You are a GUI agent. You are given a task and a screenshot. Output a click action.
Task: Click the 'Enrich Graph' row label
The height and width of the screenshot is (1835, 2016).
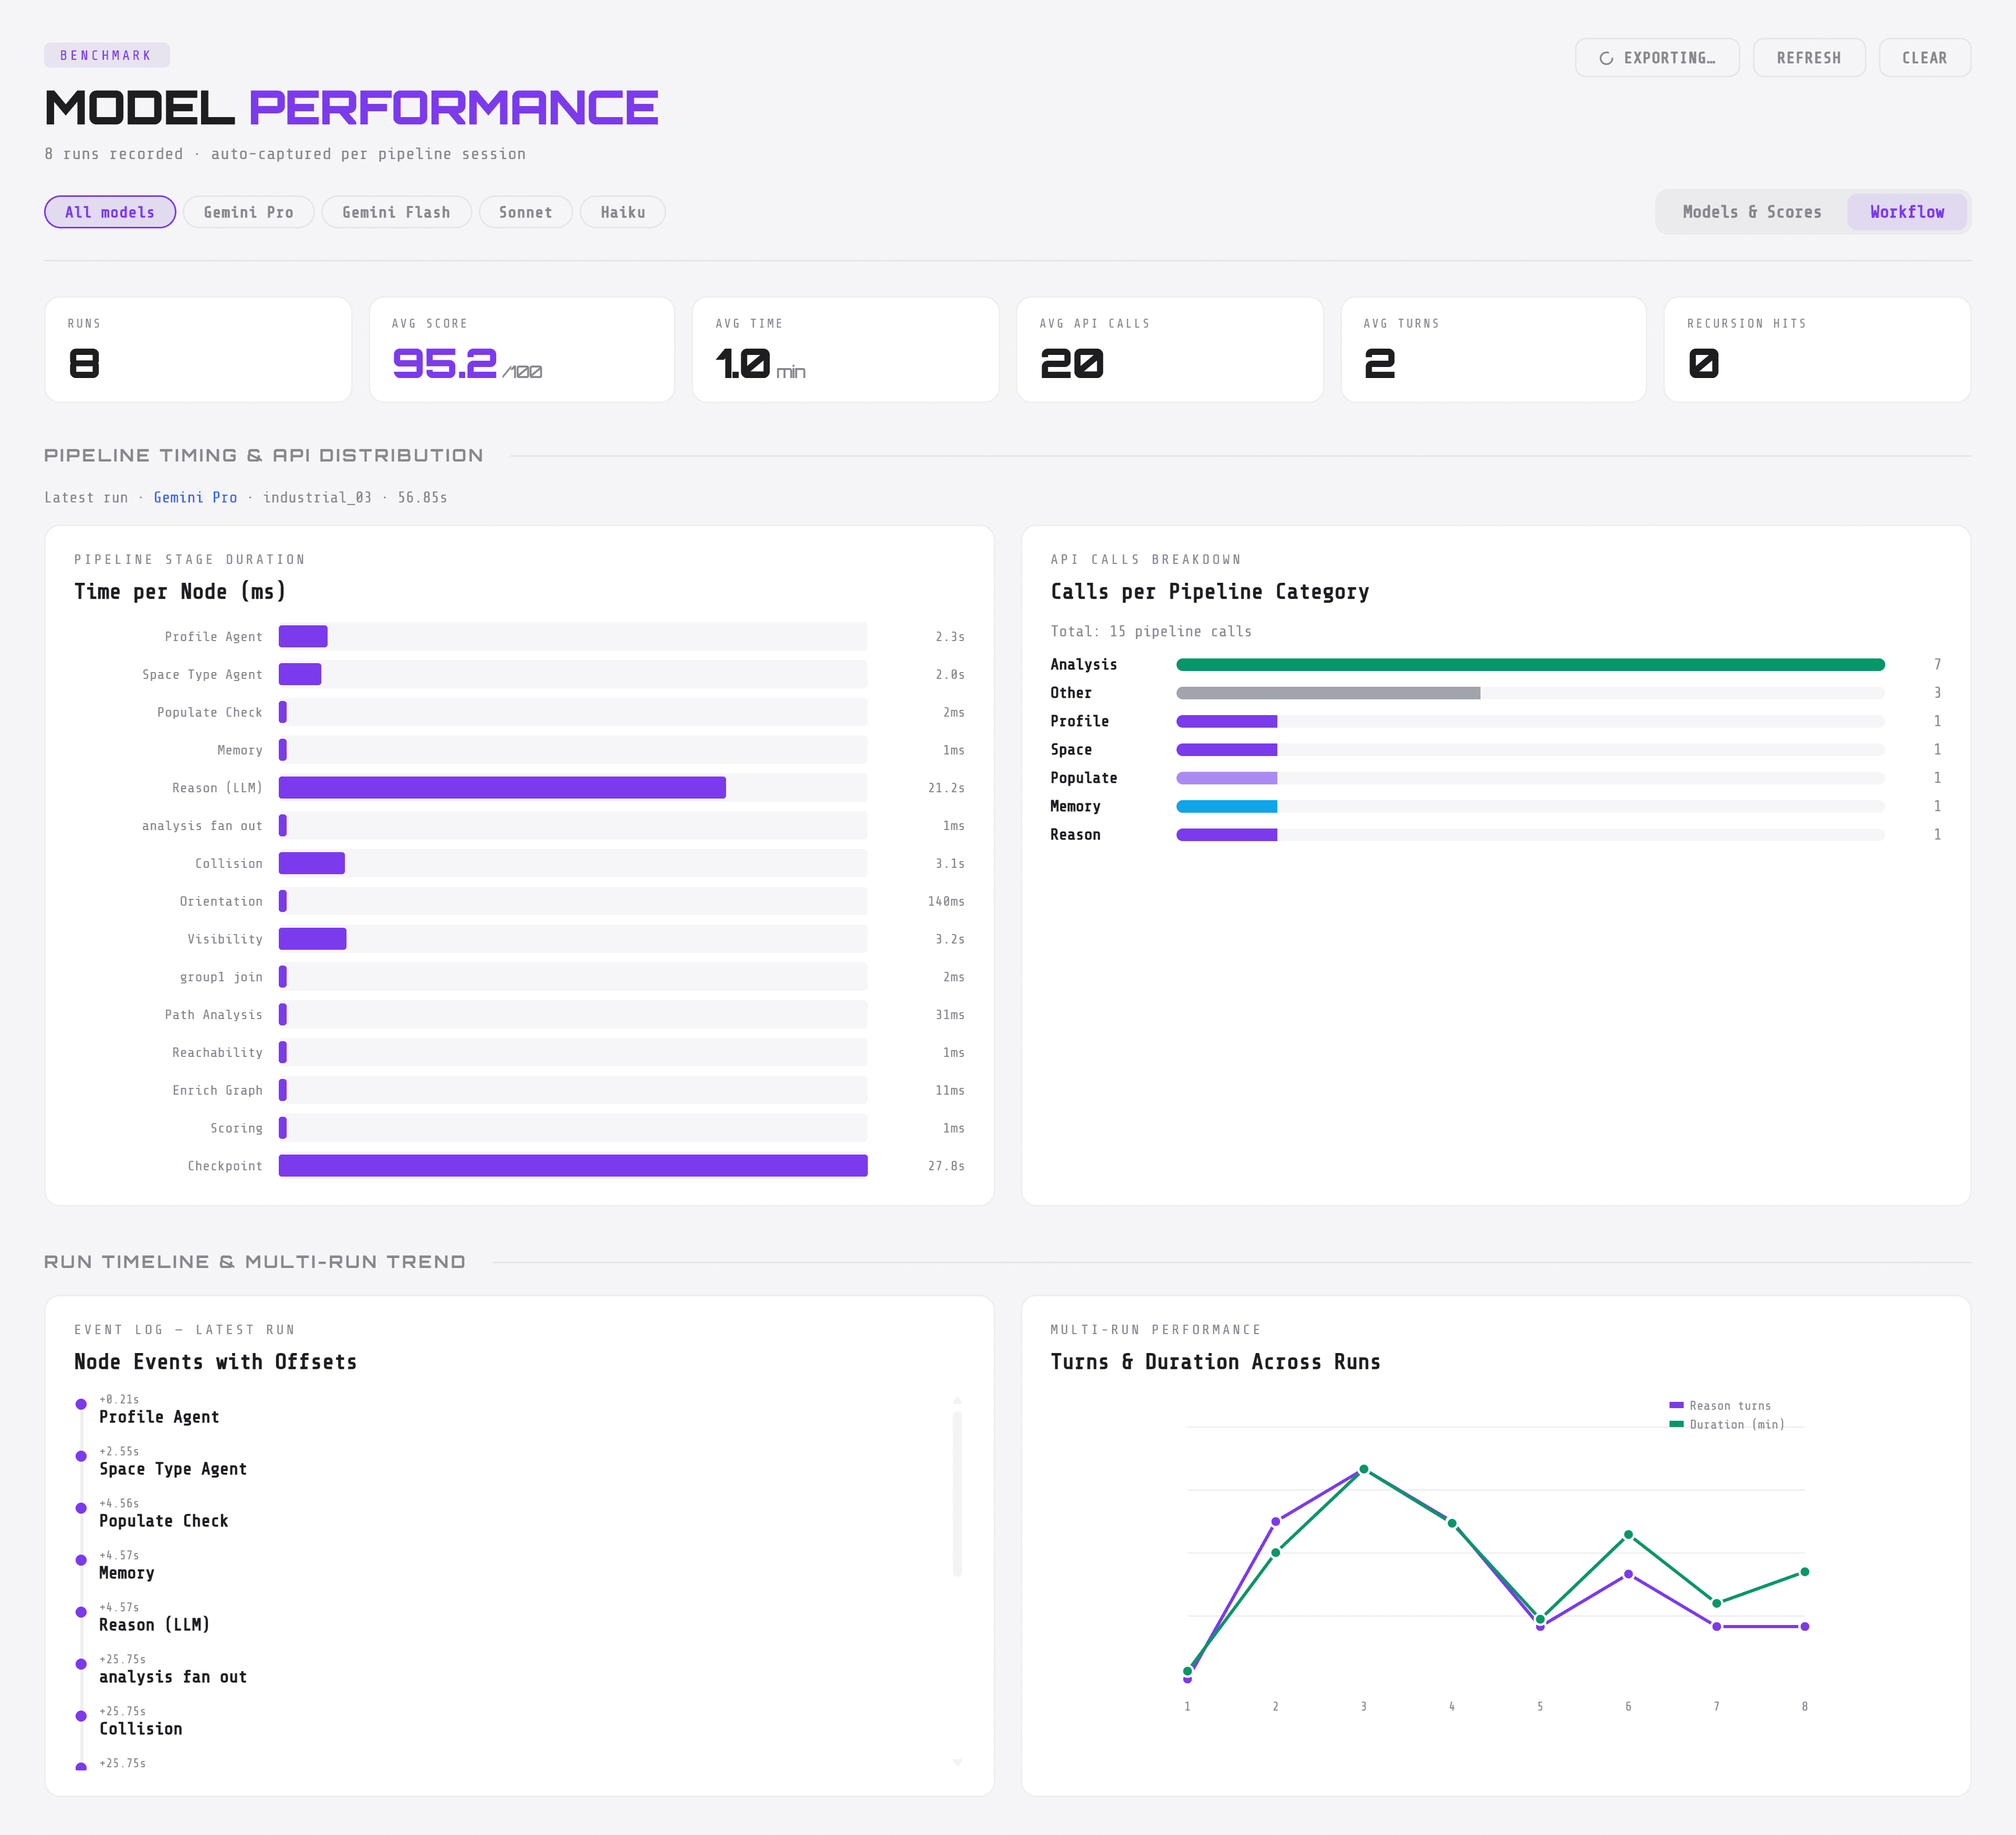point(217,1090)
